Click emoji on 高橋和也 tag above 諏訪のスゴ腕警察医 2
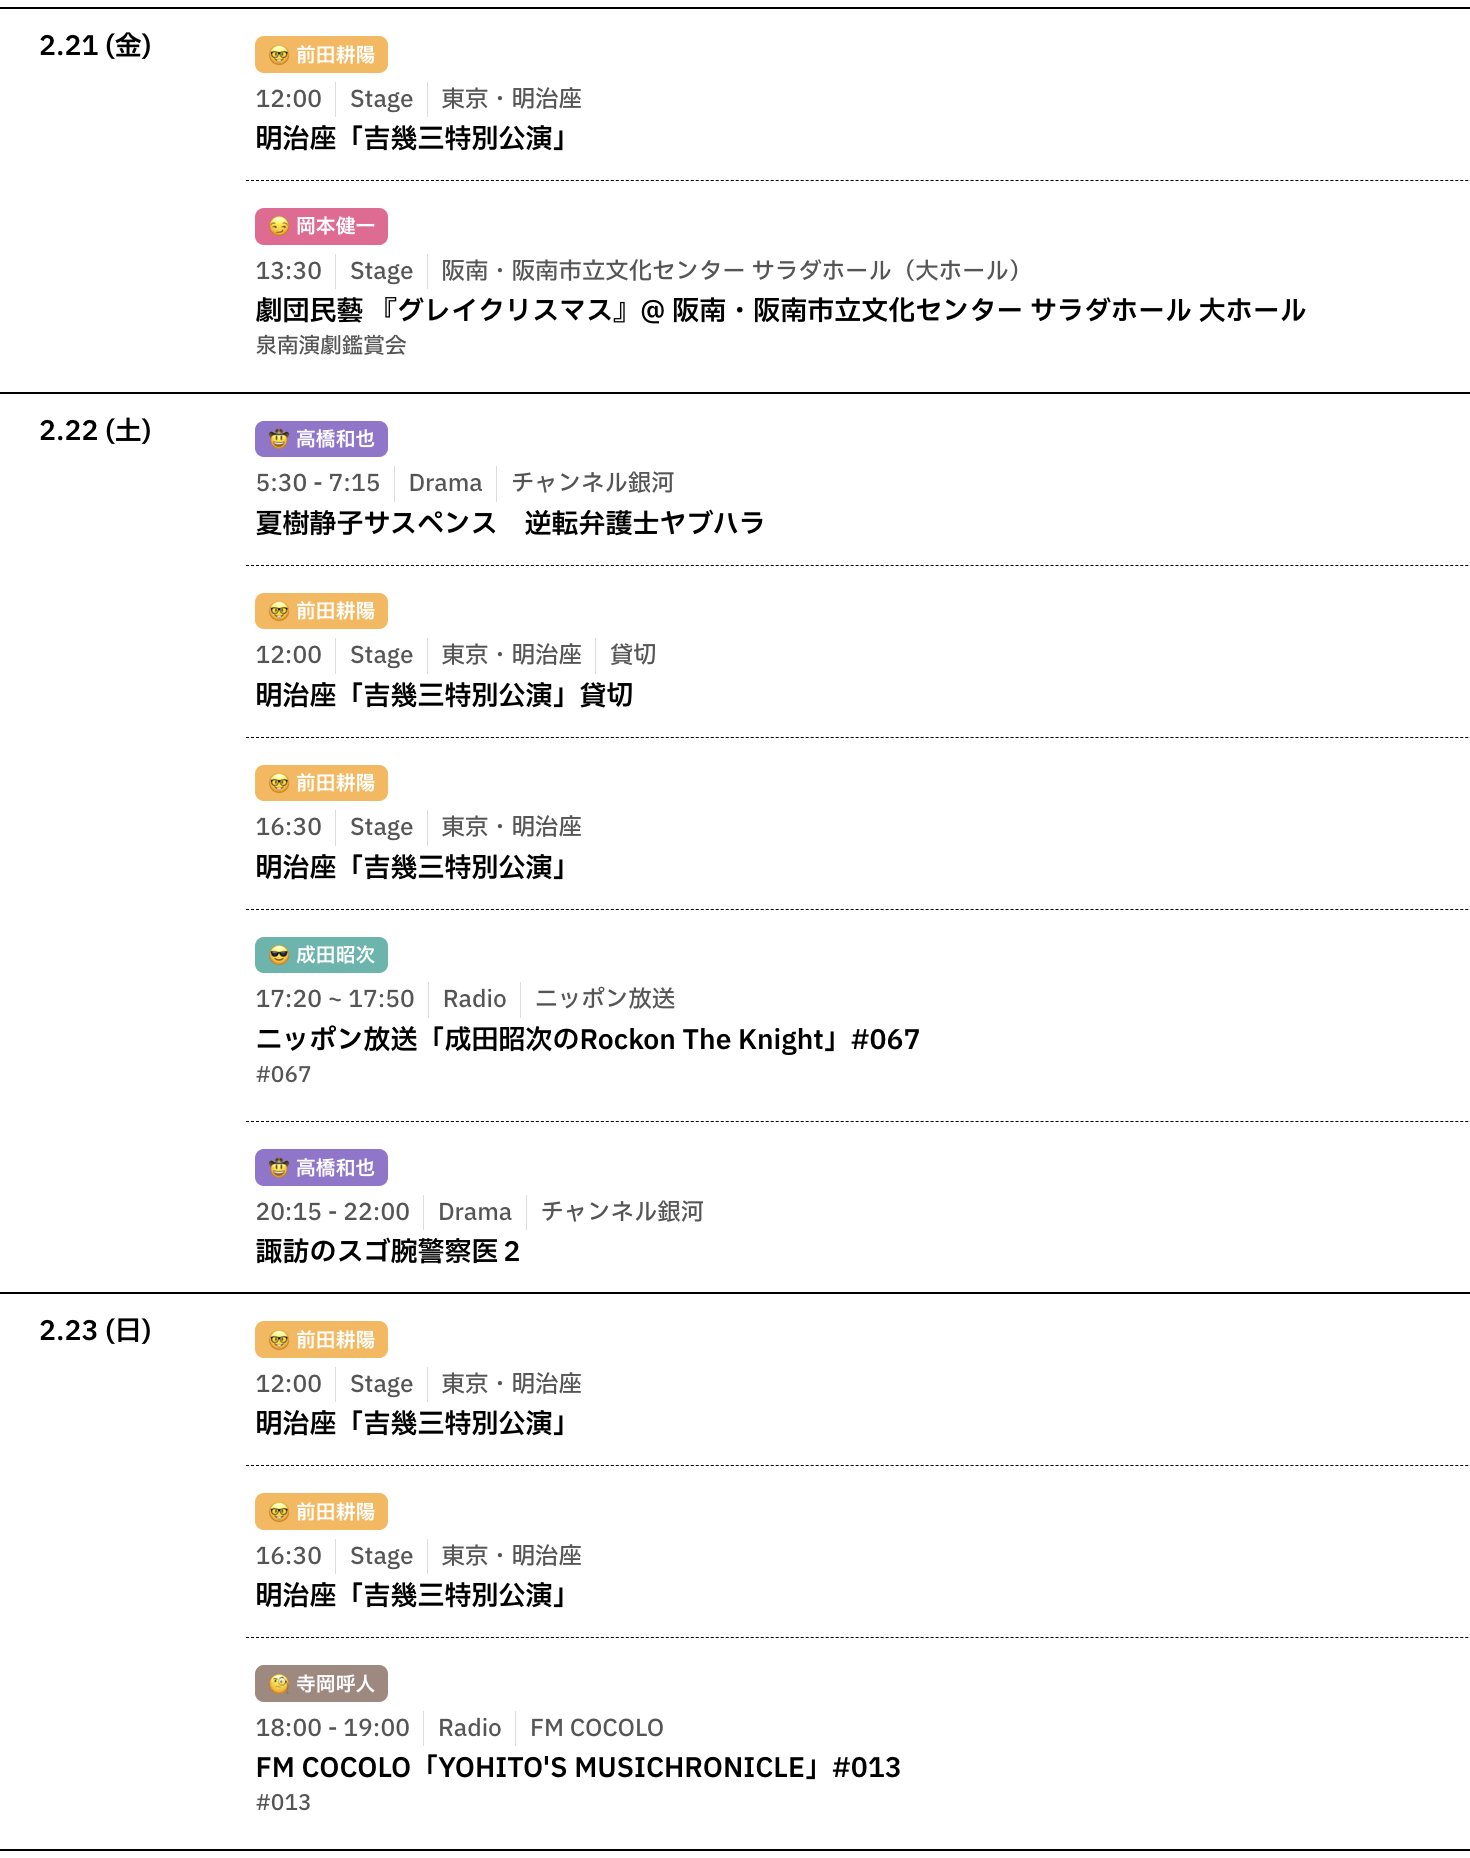This screenshot has width=1470, height=1858. (279, 1168)
